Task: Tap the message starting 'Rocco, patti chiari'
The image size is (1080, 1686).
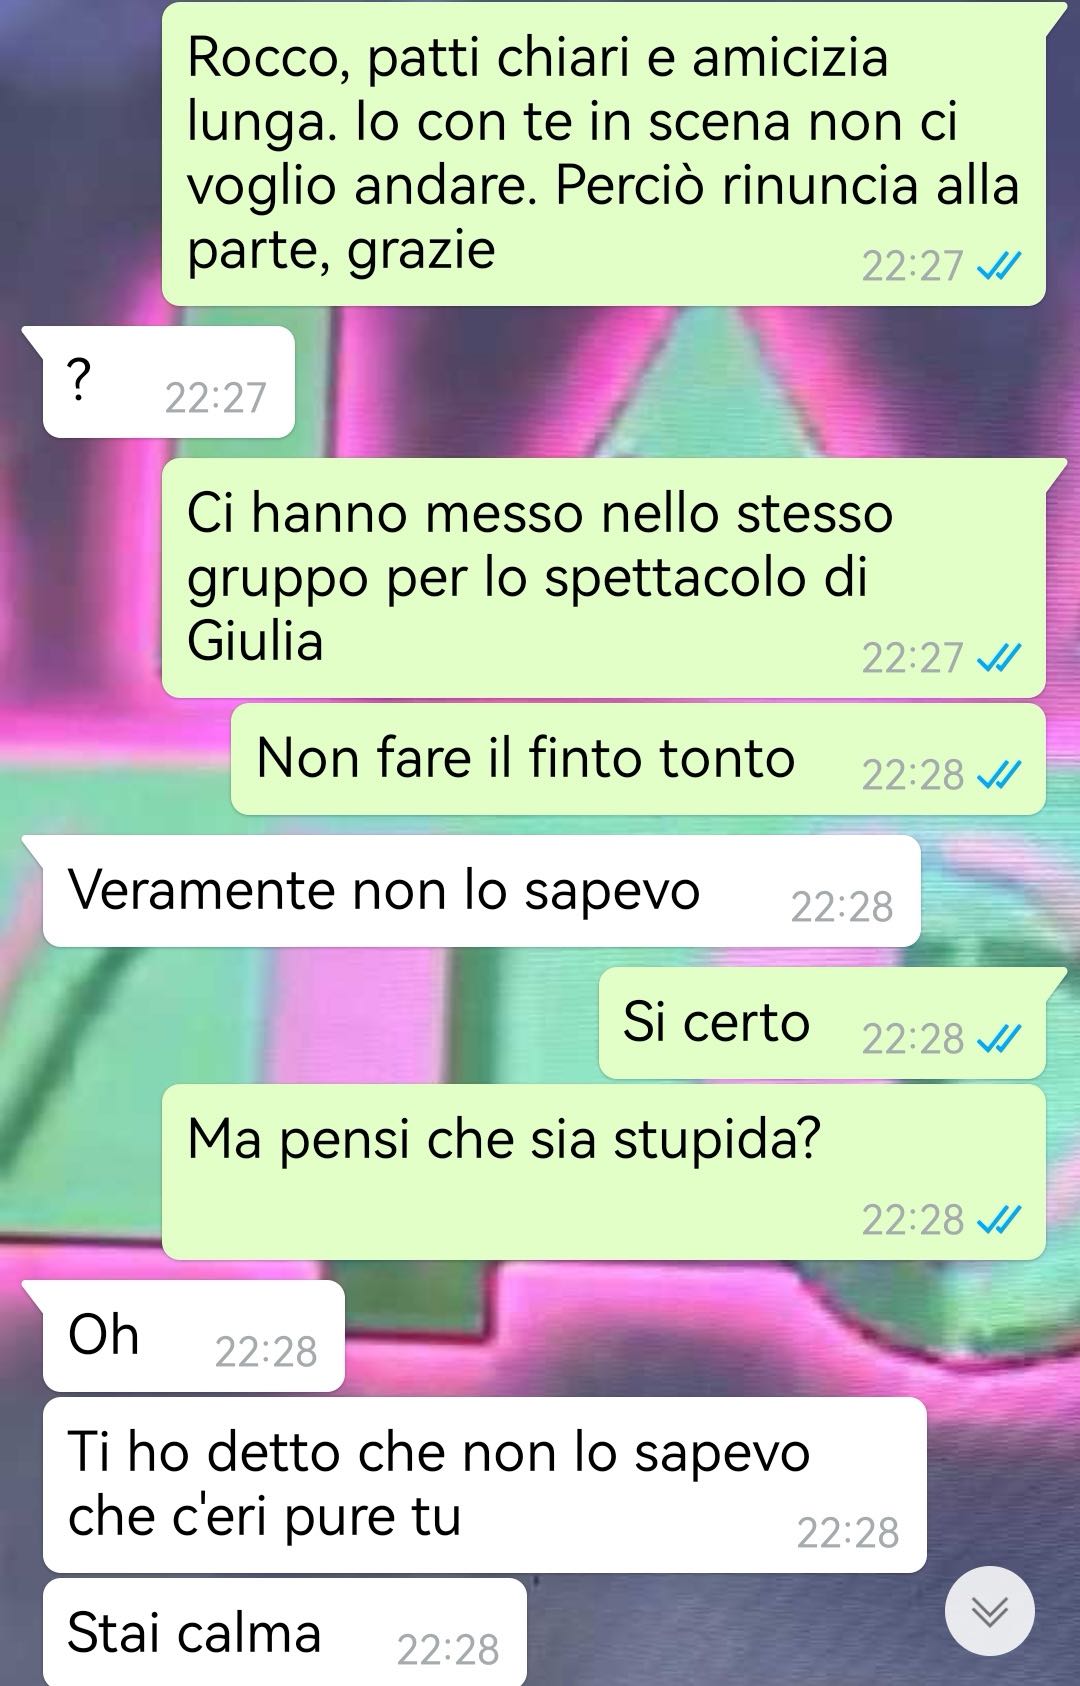Action: click(x=603, y=154)
